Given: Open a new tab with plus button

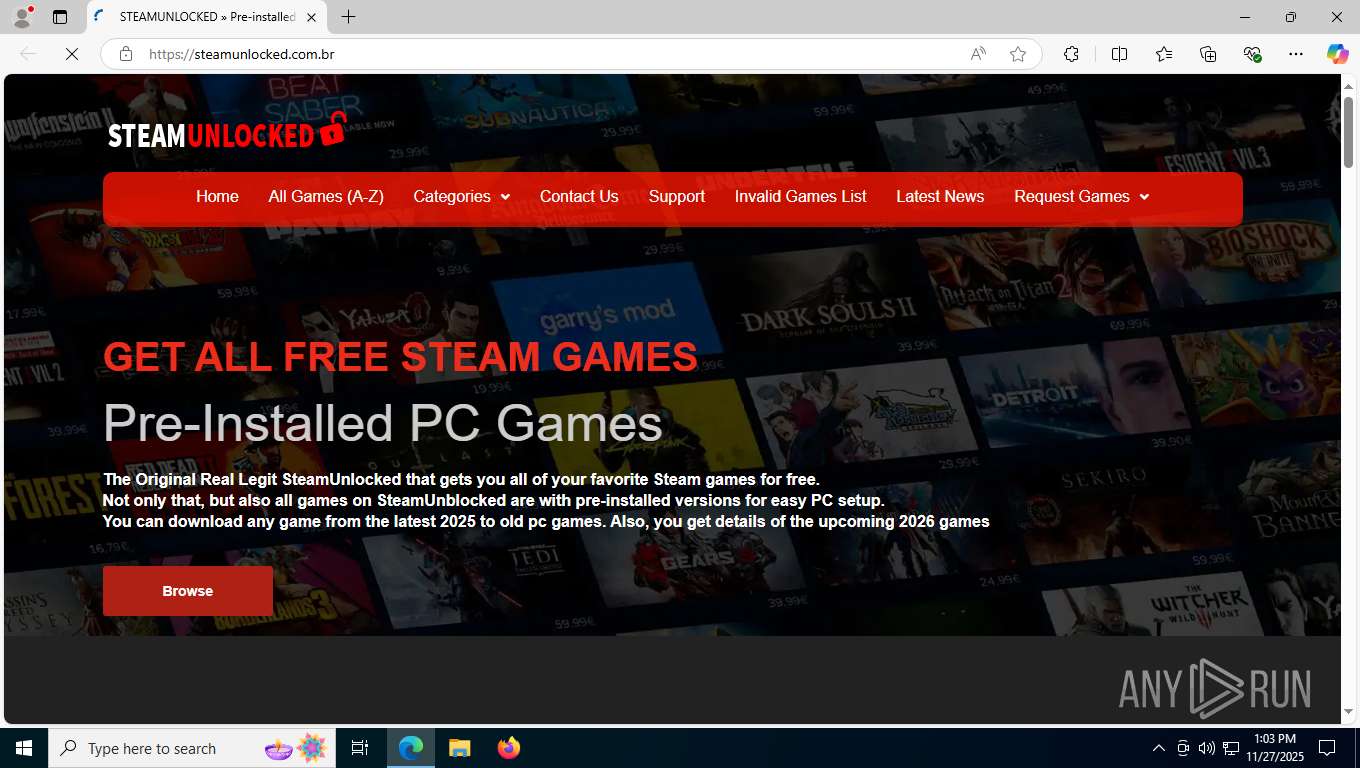Looking at the screenshot, I should (348, 17).
